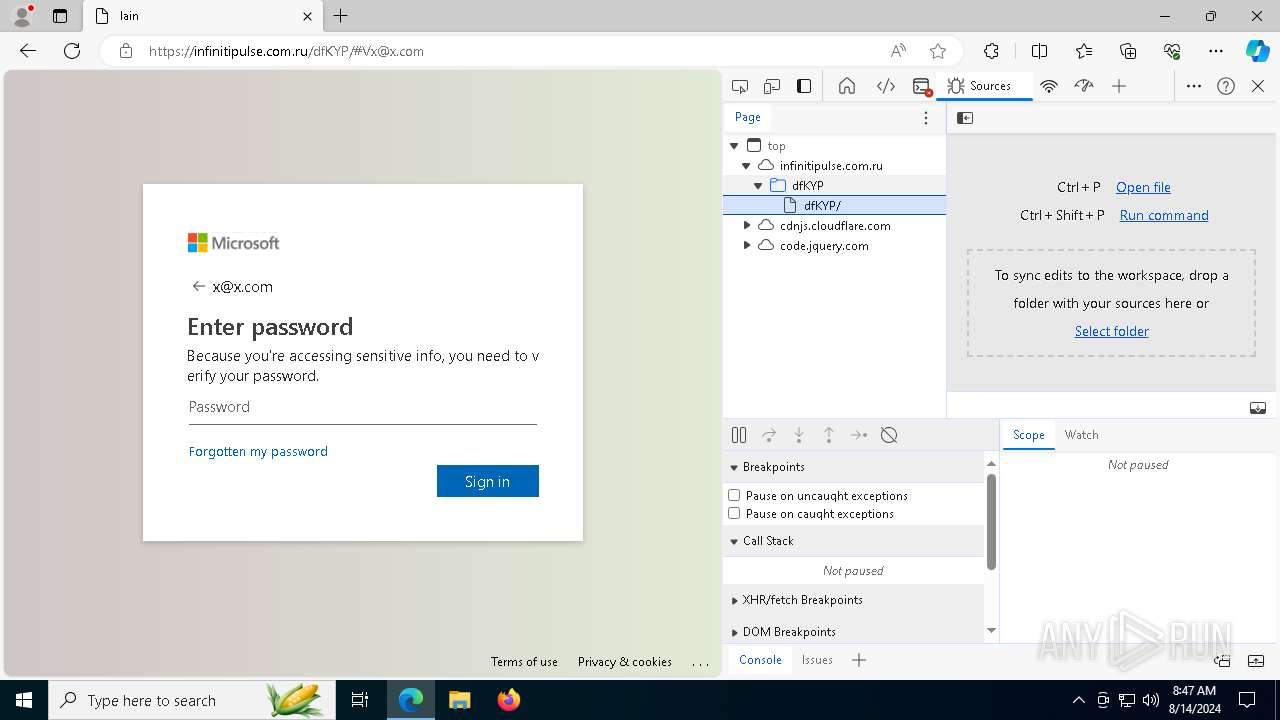The width and height of the screenshot is (1280, 720).
Task: Open the Performance panel gauge icon
Action: [x=1084, y=86]
